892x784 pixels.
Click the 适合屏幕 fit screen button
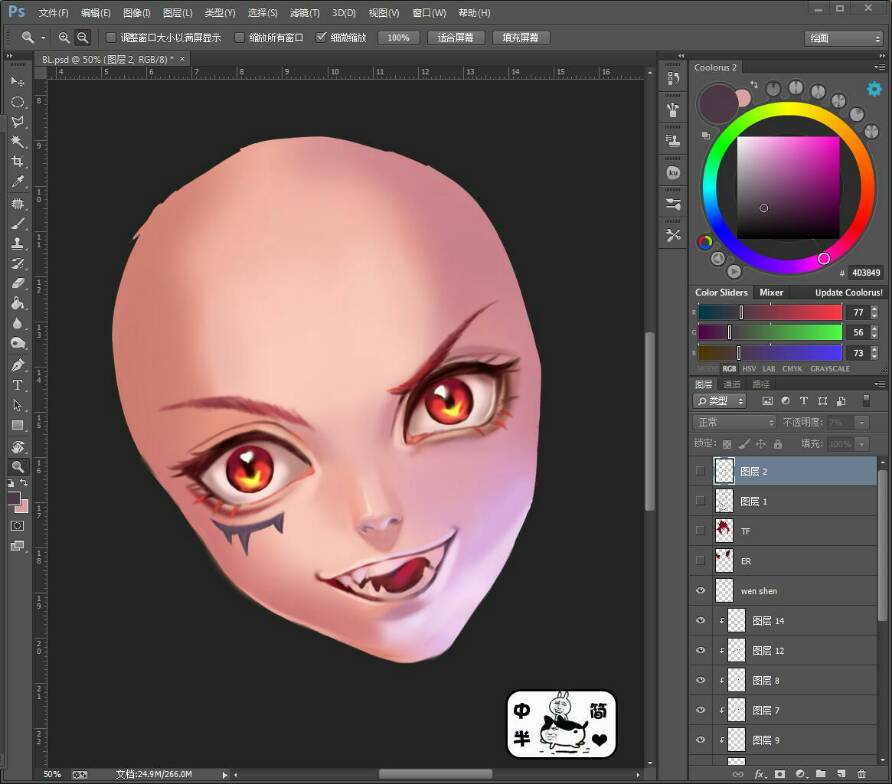(x=455, y=38)
